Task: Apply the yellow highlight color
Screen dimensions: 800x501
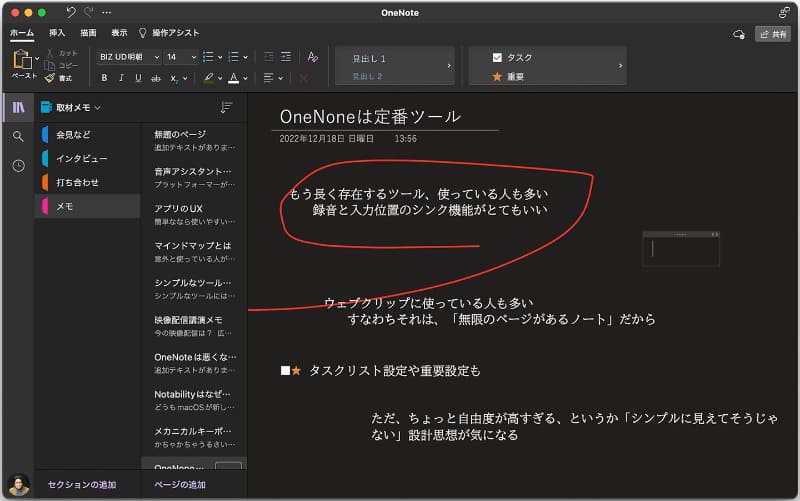Action: (209, 78)
